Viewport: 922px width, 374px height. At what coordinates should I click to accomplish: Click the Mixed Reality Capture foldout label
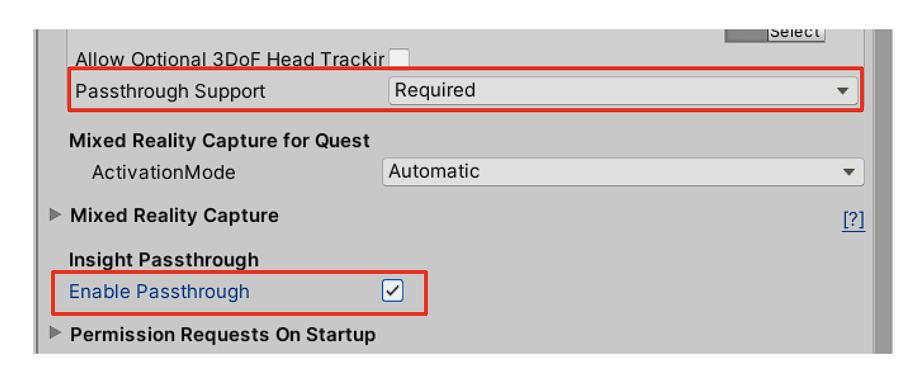[x=174, y=215]
